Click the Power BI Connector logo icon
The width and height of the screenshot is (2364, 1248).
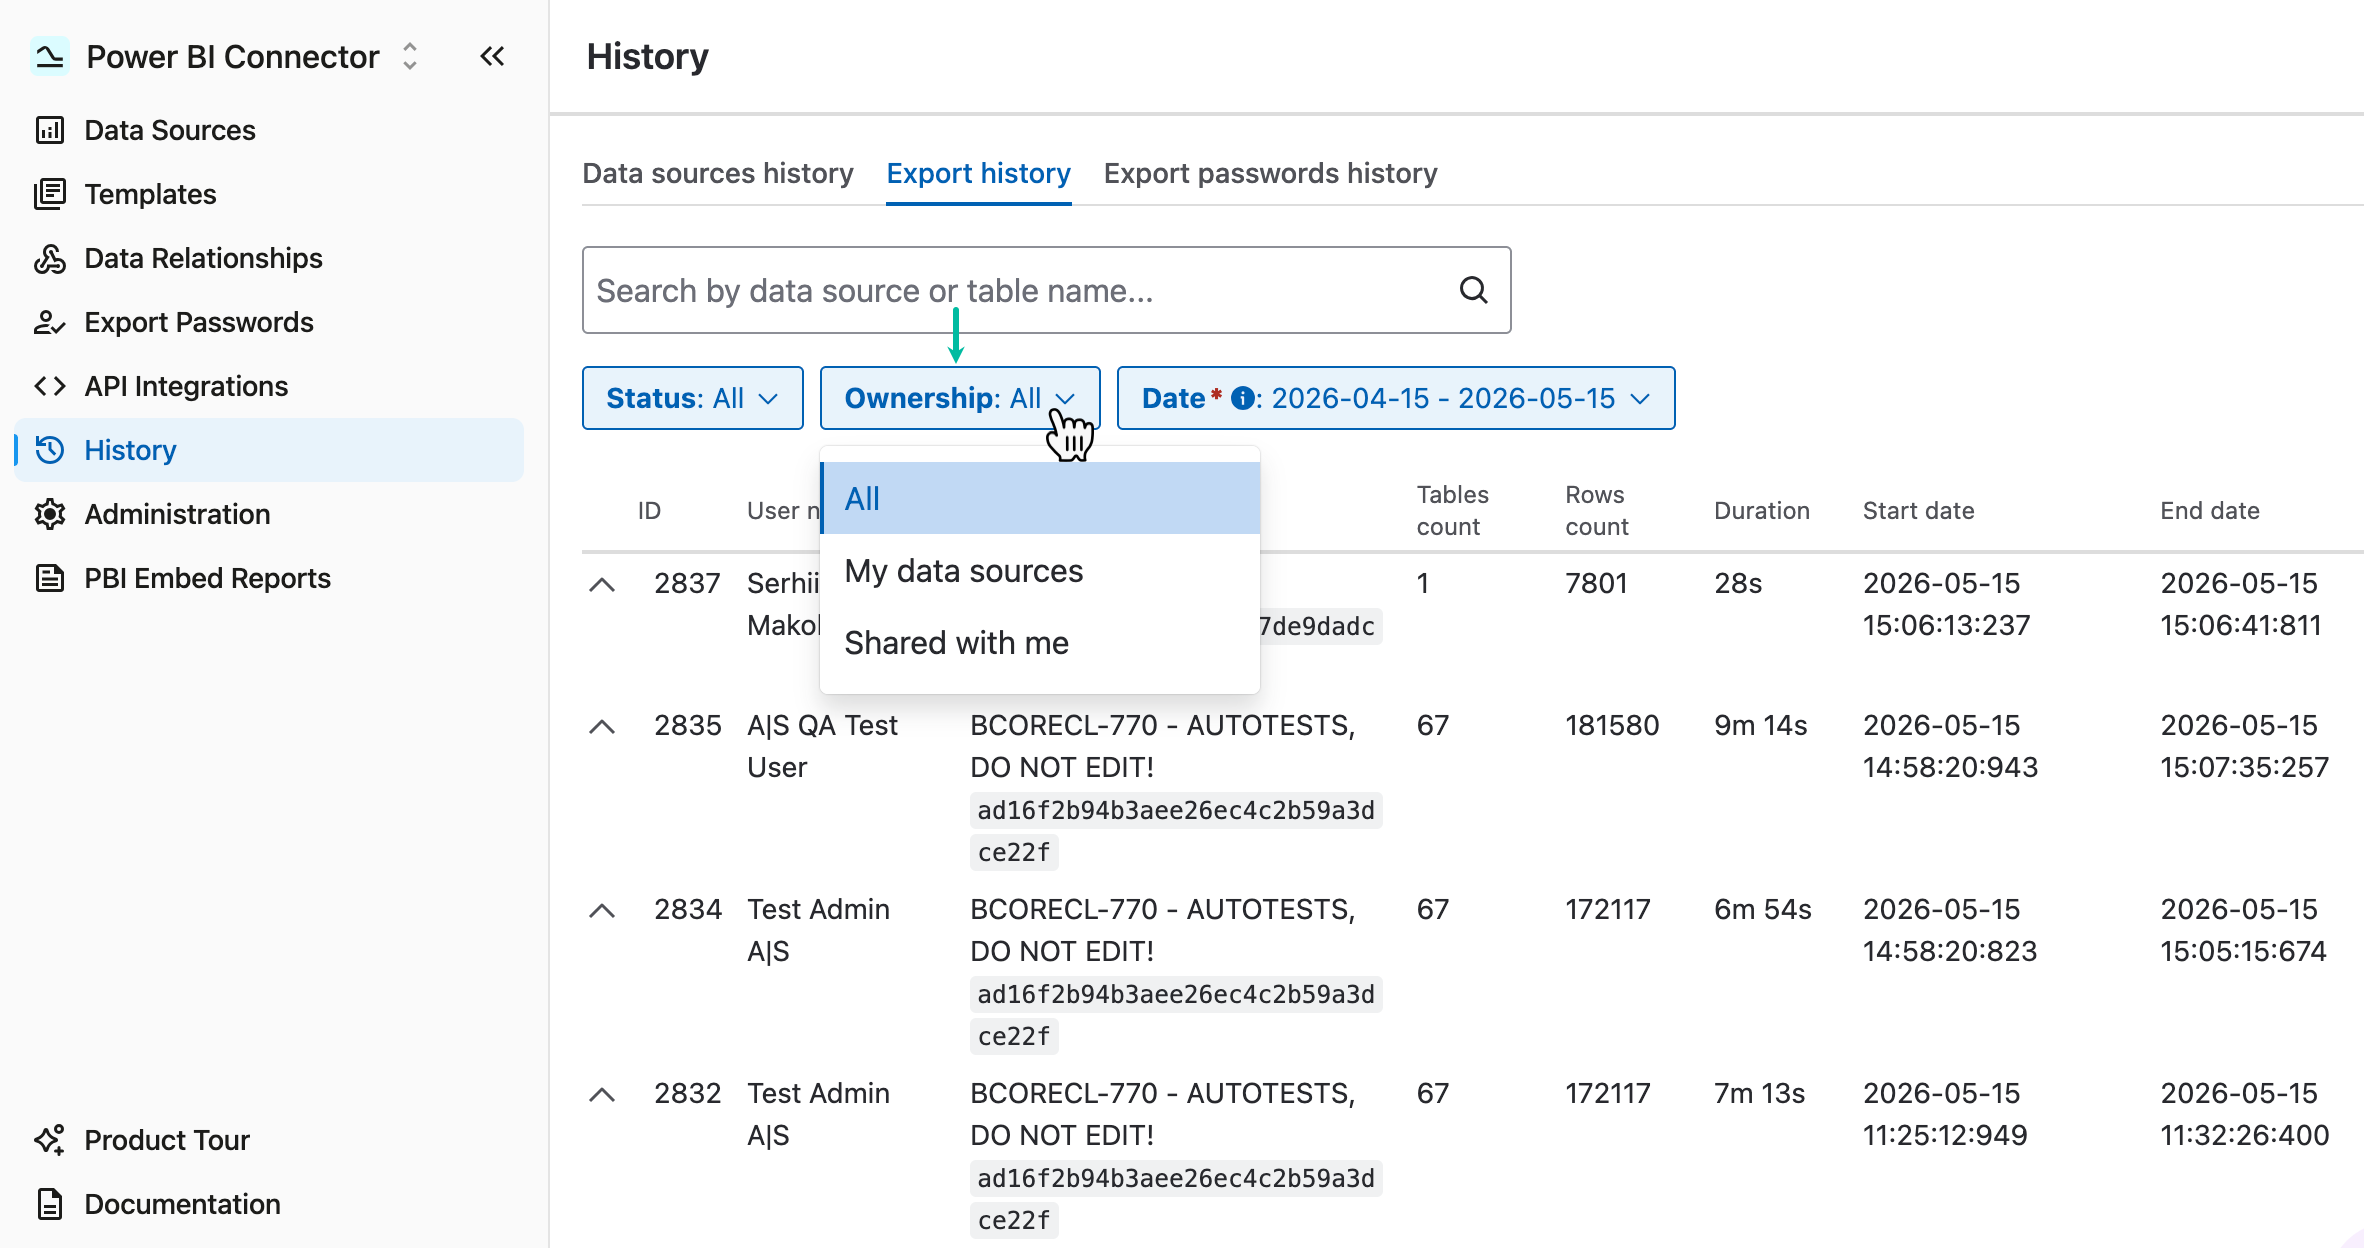(49, 56)
